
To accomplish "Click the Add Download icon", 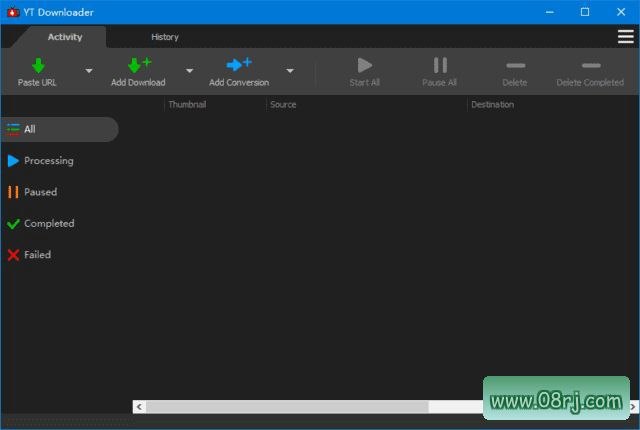I will click(139, 65).
